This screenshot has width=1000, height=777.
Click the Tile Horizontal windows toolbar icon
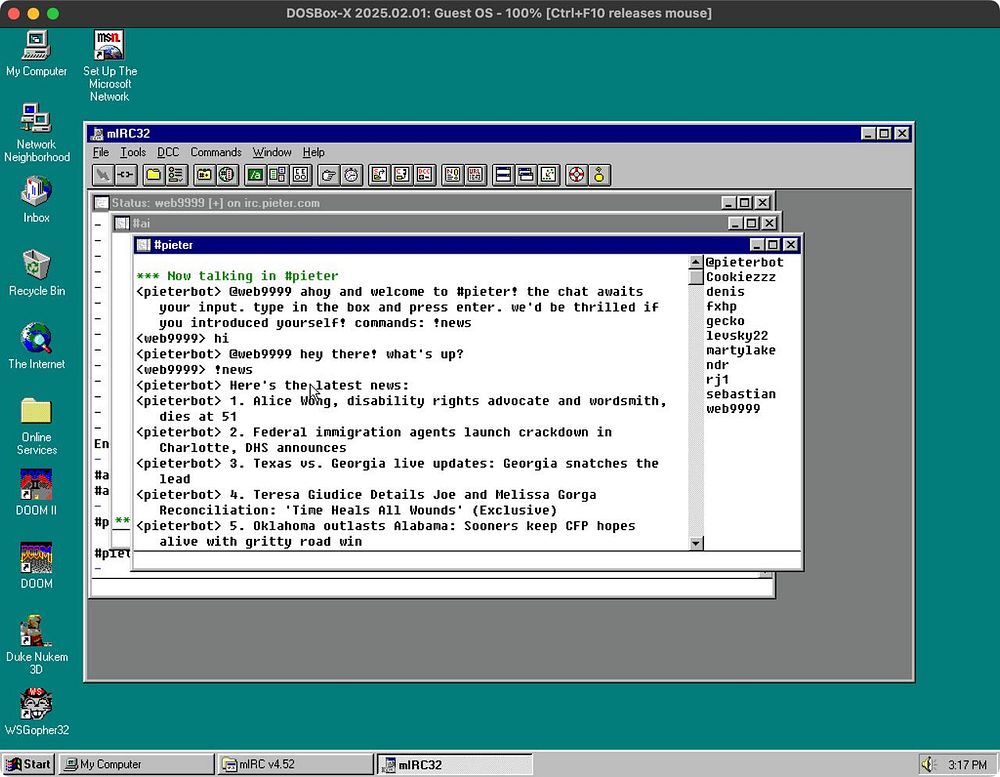[x=502, y=175]
